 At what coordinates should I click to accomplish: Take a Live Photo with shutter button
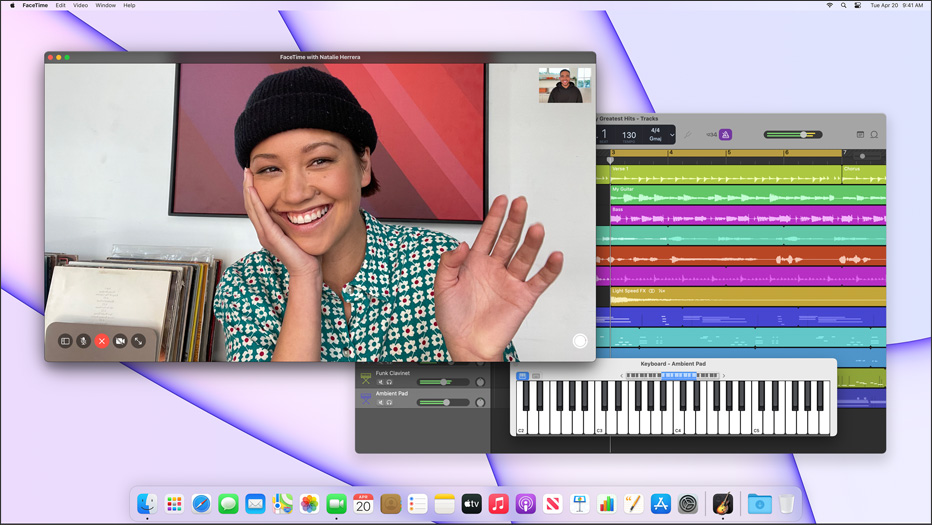579,341
